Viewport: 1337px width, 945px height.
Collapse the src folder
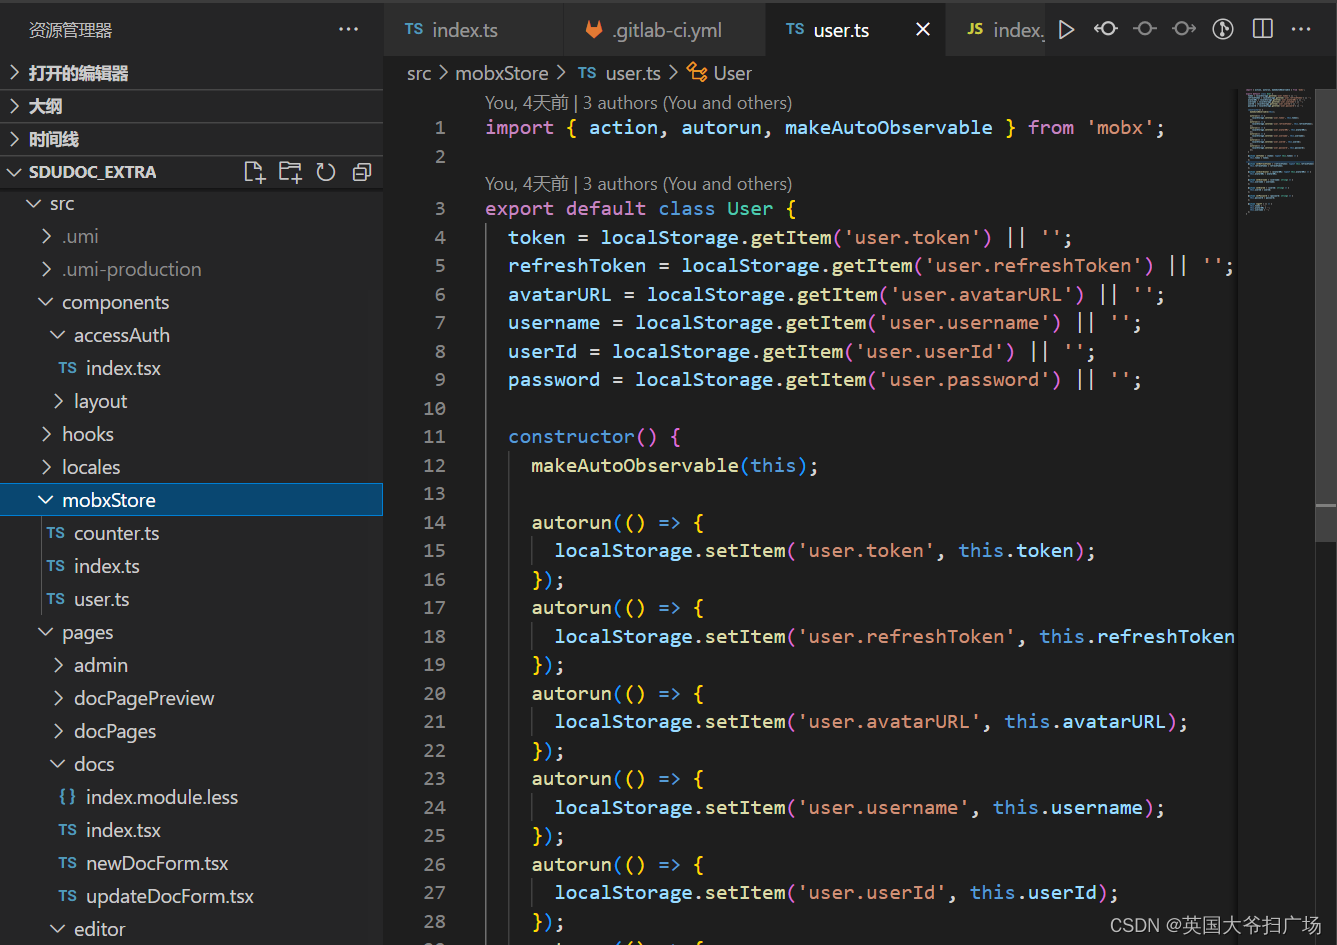click(191, 203)
